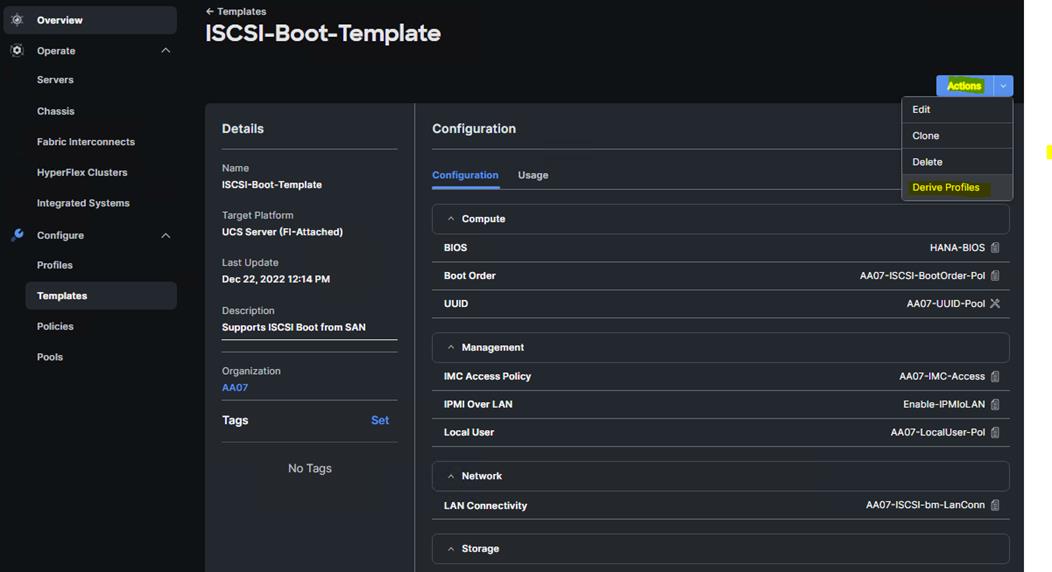
Task: Click the HANA-BIOS policy value
Action: click(x=957, y=247)
